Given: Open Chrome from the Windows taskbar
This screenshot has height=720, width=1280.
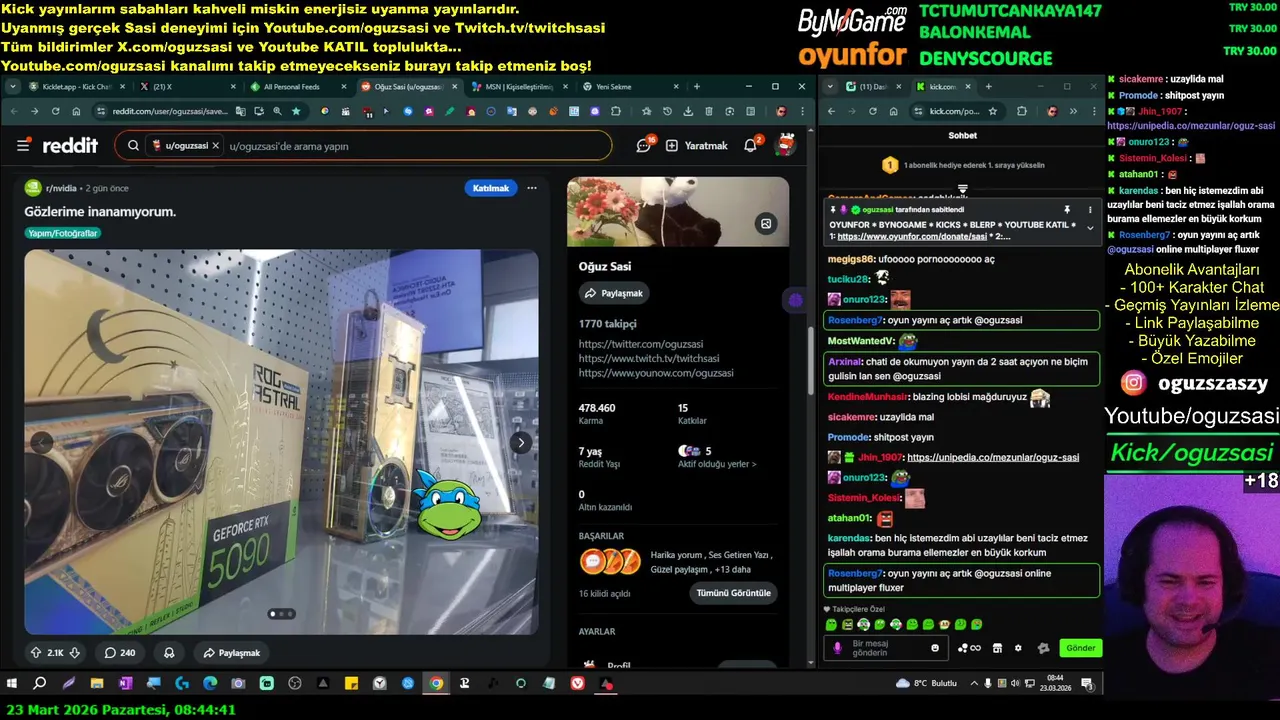Looking at the screenshot, I should pos(437,684).
